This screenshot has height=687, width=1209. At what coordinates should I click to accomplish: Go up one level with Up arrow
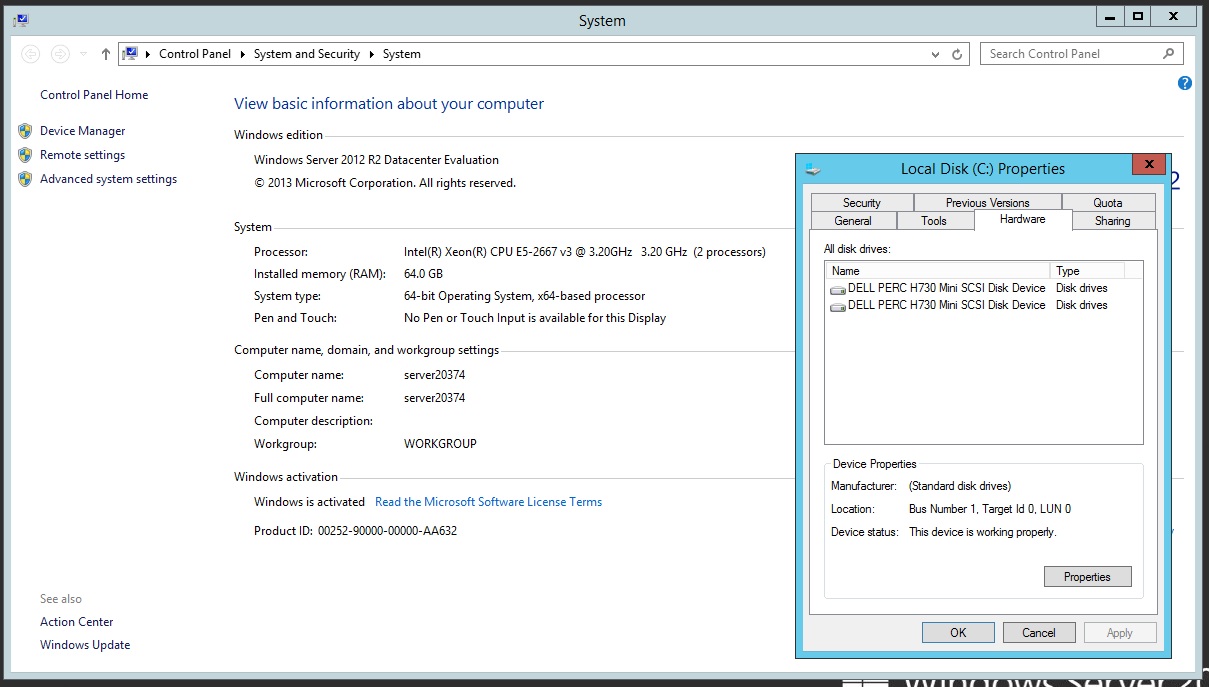click(x=106, y=54)
